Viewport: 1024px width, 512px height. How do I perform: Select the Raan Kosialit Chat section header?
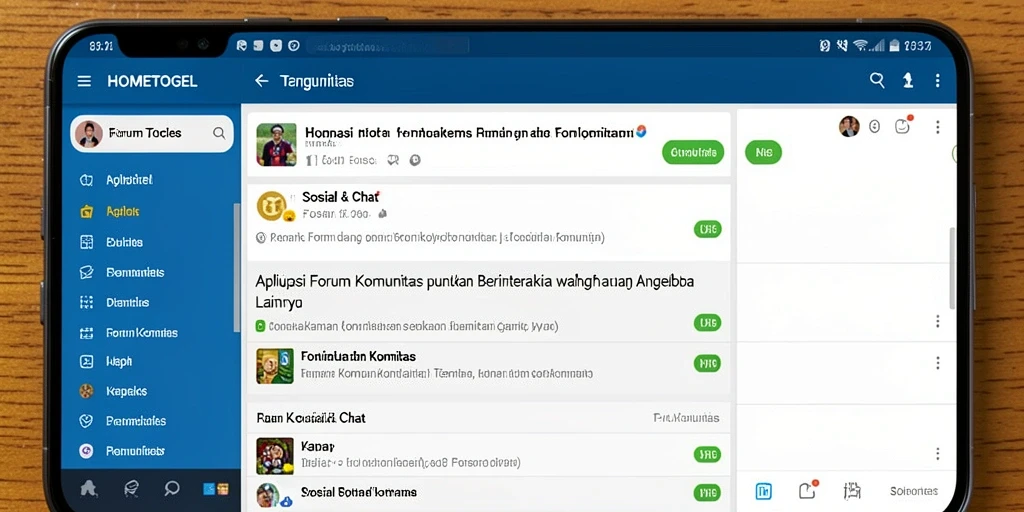pyautogui.click(x=311, y=418)
